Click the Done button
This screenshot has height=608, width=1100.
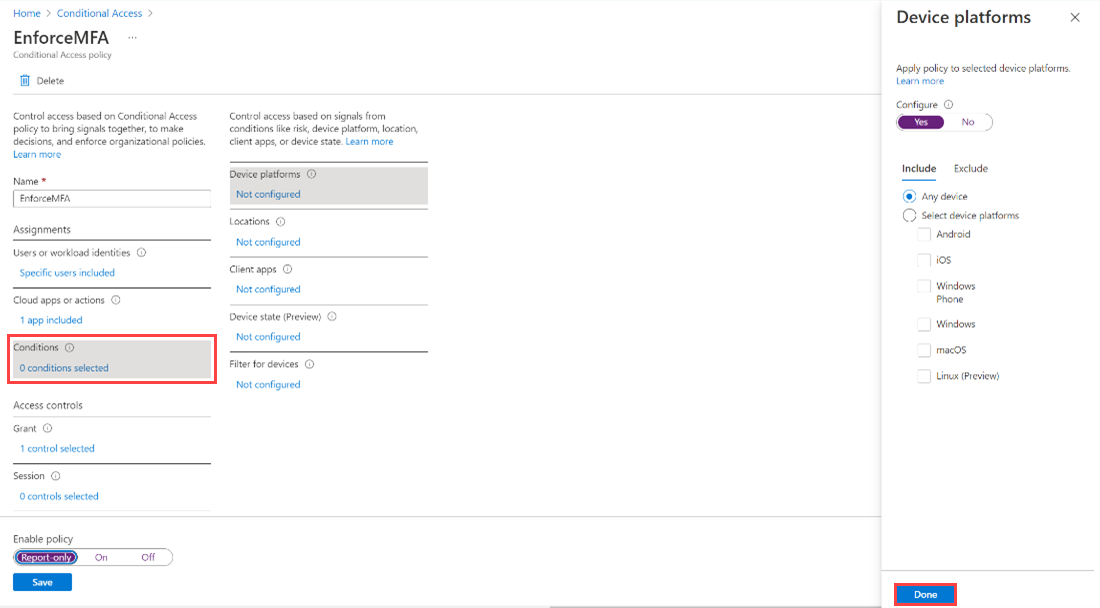[924, 593]
